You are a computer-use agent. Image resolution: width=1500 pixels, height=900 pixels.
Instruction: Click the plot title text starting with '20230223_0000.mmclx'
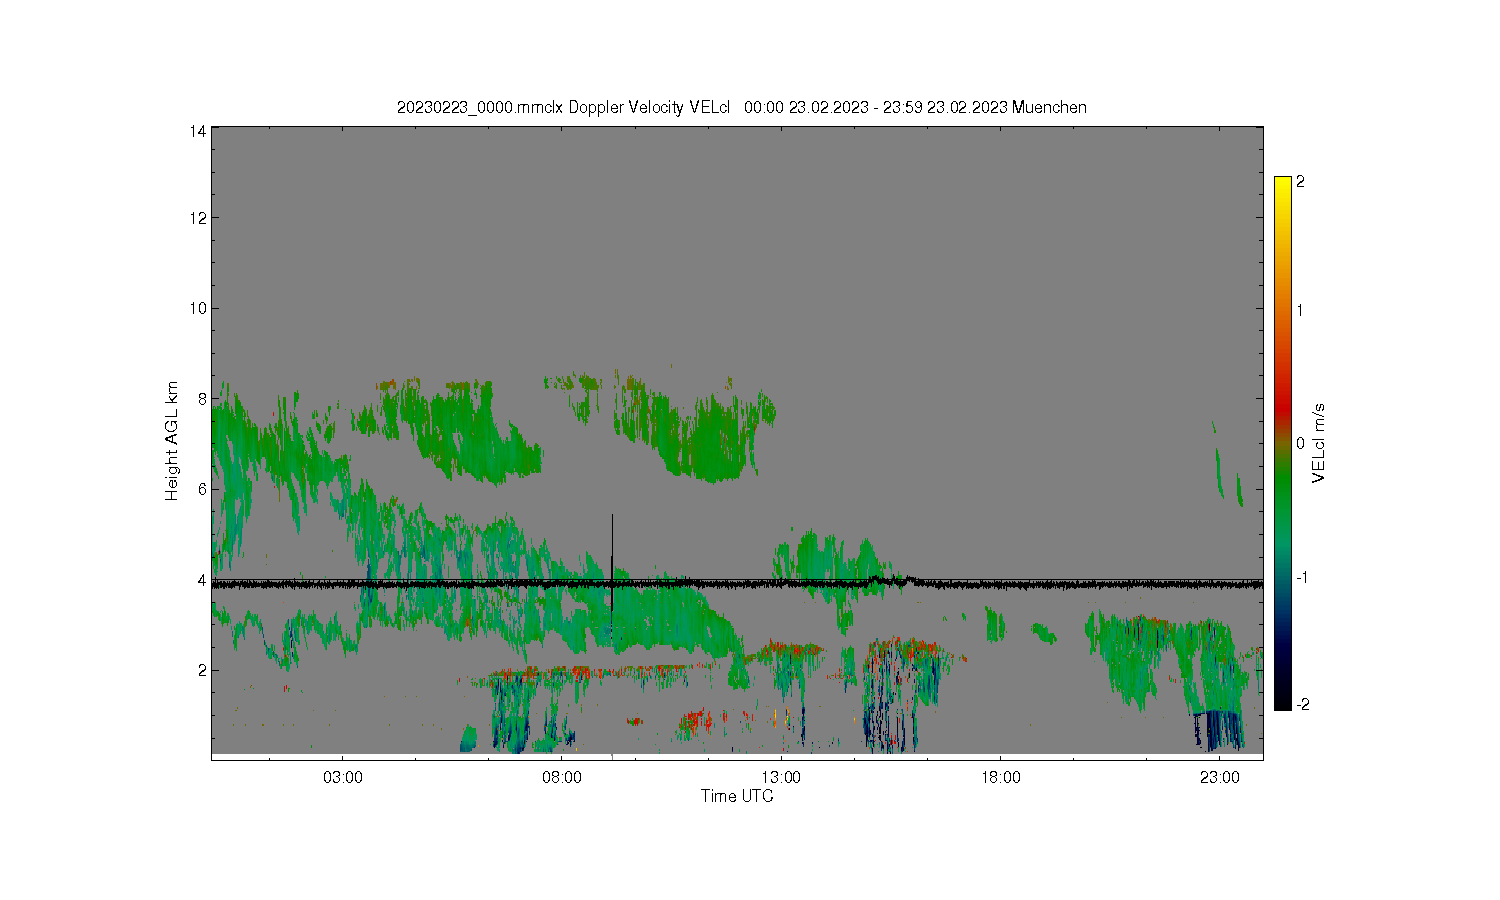[x=742, y=107]
